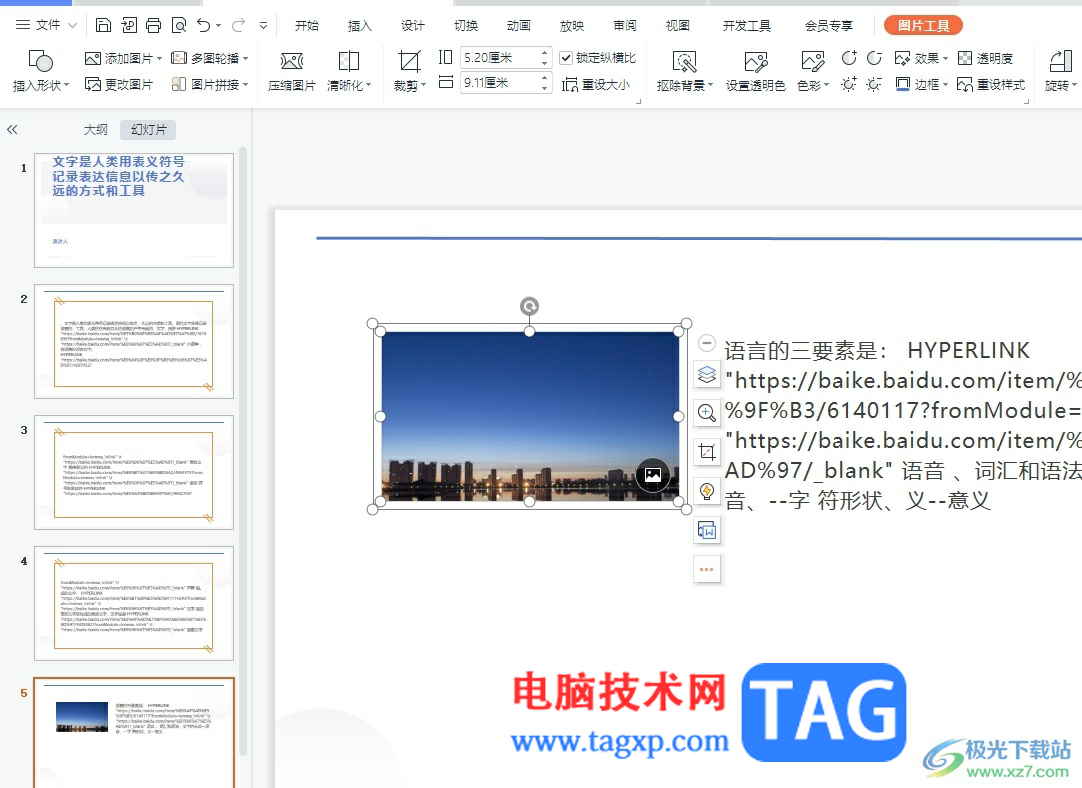Open the undo history dropdown arrow
The image size is (1082, 788).
(218, 26)
